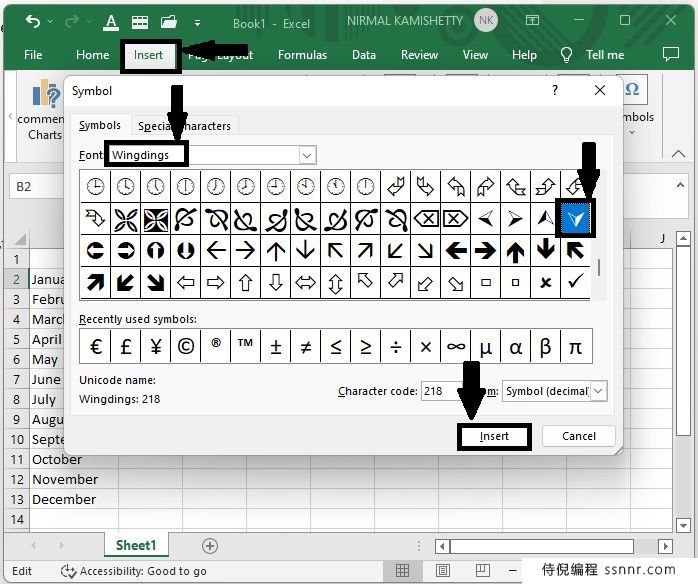Choose the not-equal sign from recent symbols

(x=305, y=346)
